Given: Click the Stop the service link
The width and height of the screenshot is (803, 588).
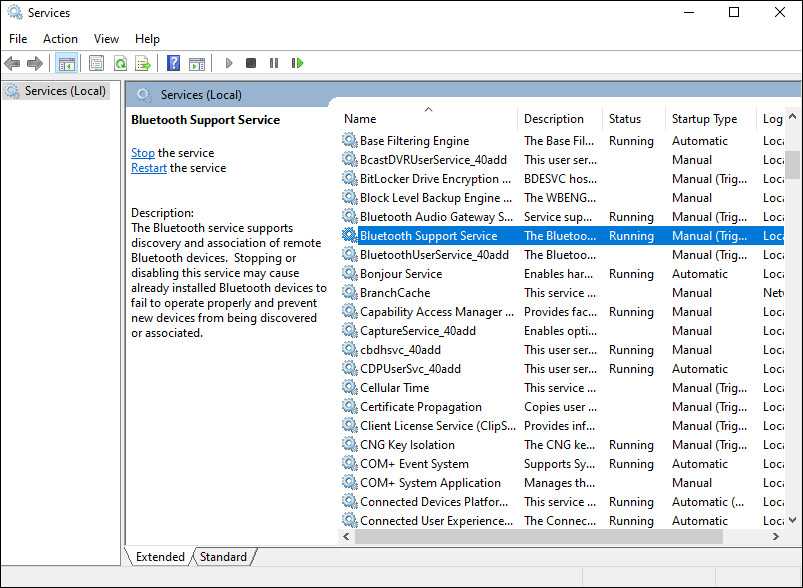Looking at the screenshot, I should point(143,153).
